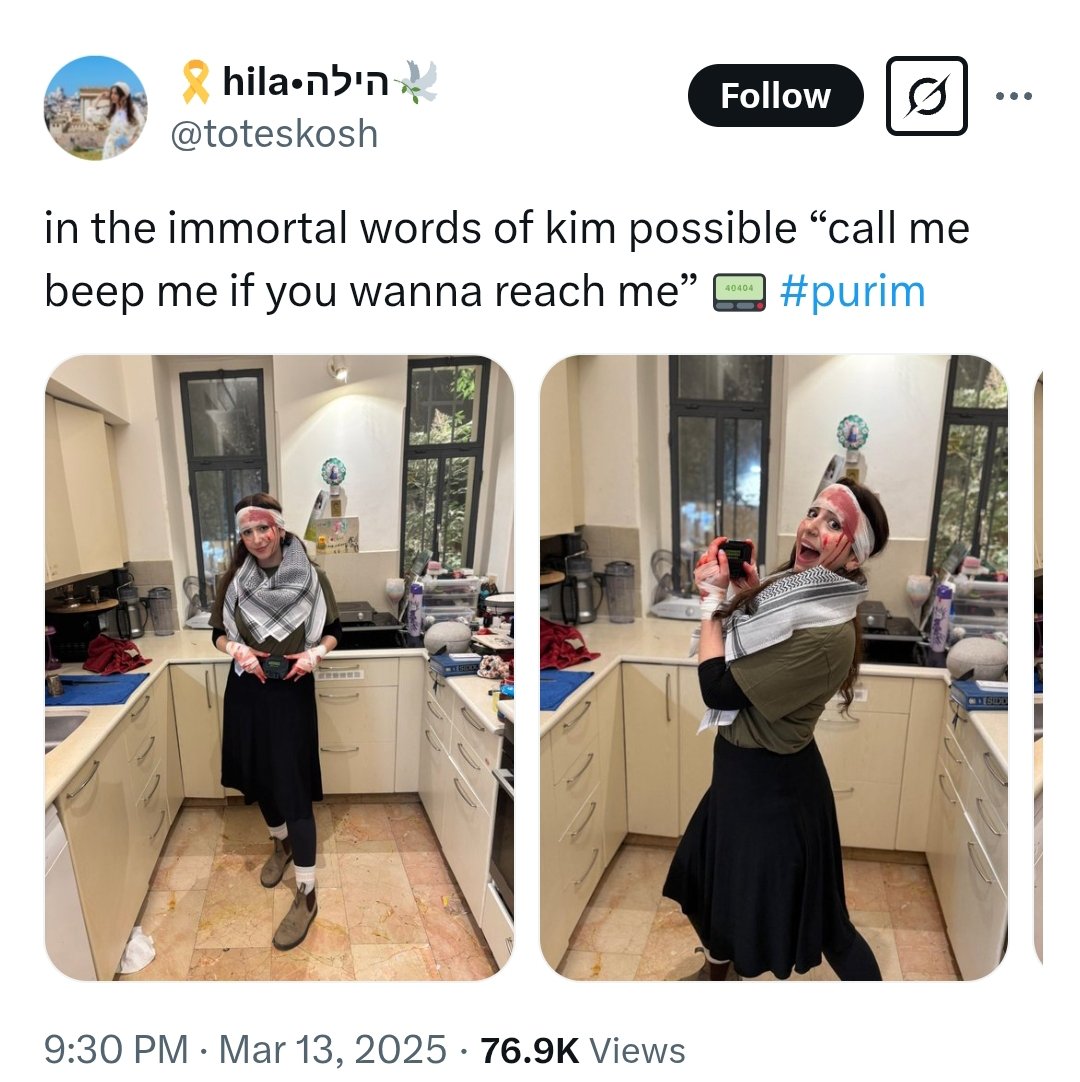Open the left kitchen costume photo
Viewport: 1080px width, 1082px height.
(x=279, y=667)
